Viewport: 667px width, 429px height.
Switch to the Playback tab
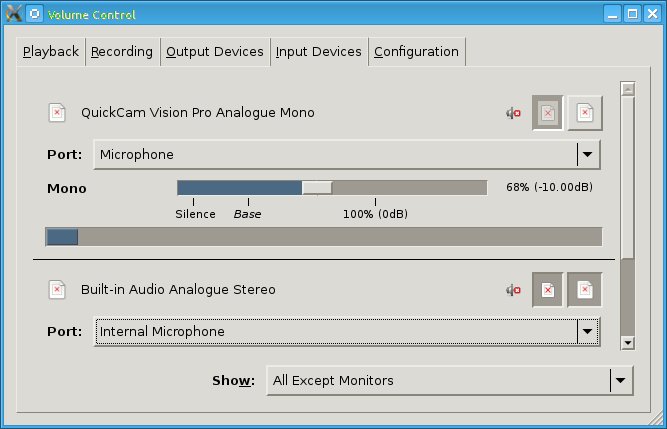point(51,52)
